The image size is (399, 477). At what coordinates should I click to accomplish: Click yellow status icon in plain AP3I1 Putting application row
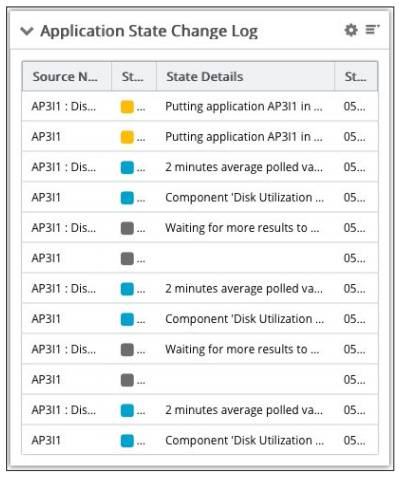point(127,137)
